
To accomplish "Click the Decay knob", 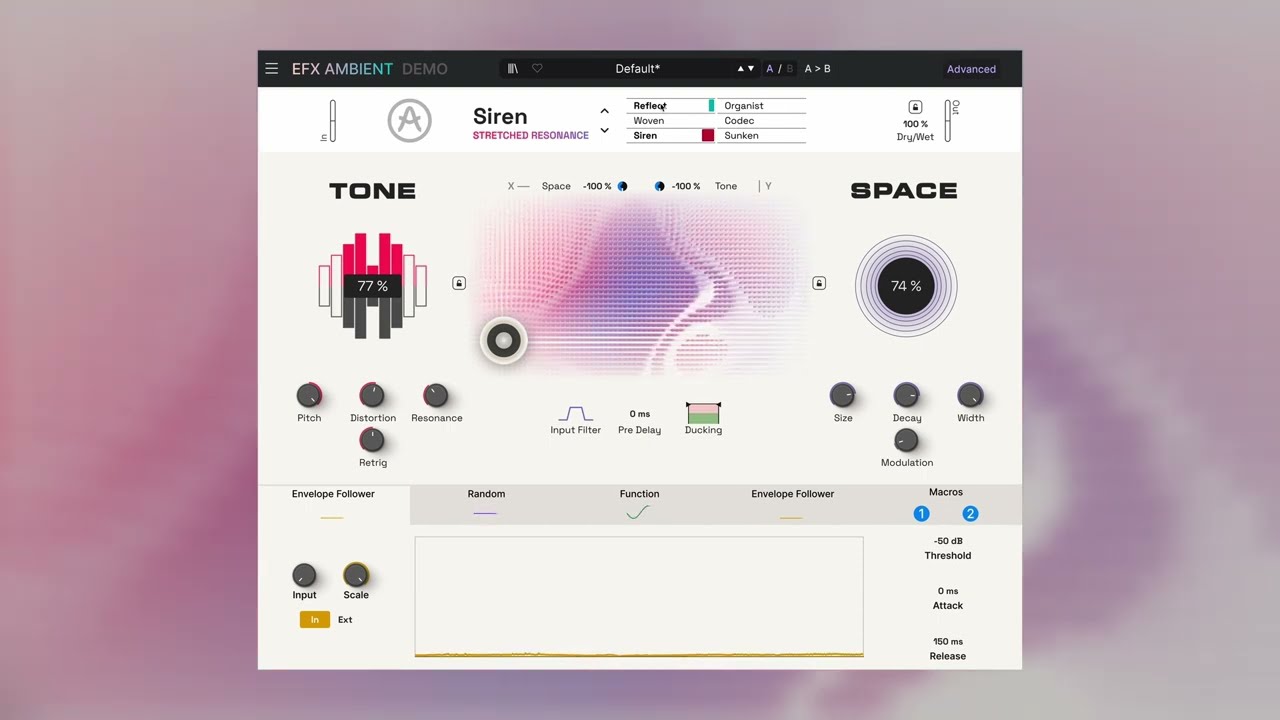I will [x=906, y=396].
